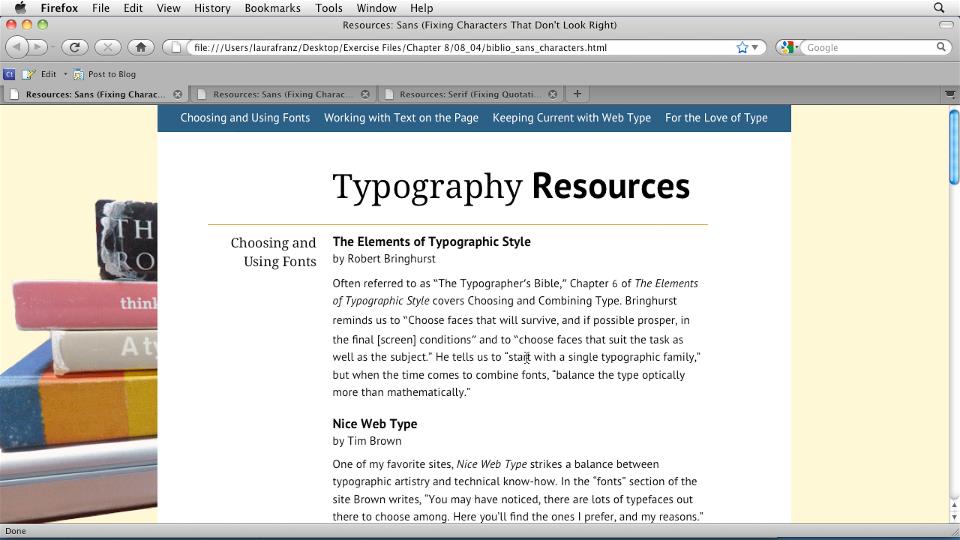
Task: Click the page icon beside the URL
Action: point(176,47)
